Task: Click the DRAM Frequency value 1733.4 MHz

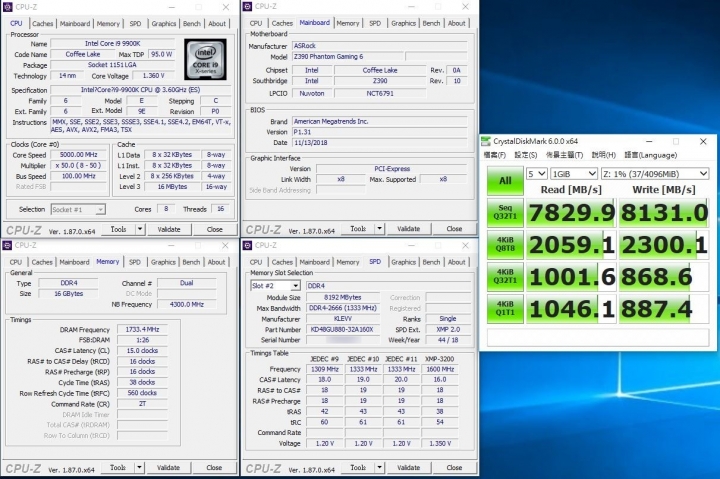Action: 142,329
